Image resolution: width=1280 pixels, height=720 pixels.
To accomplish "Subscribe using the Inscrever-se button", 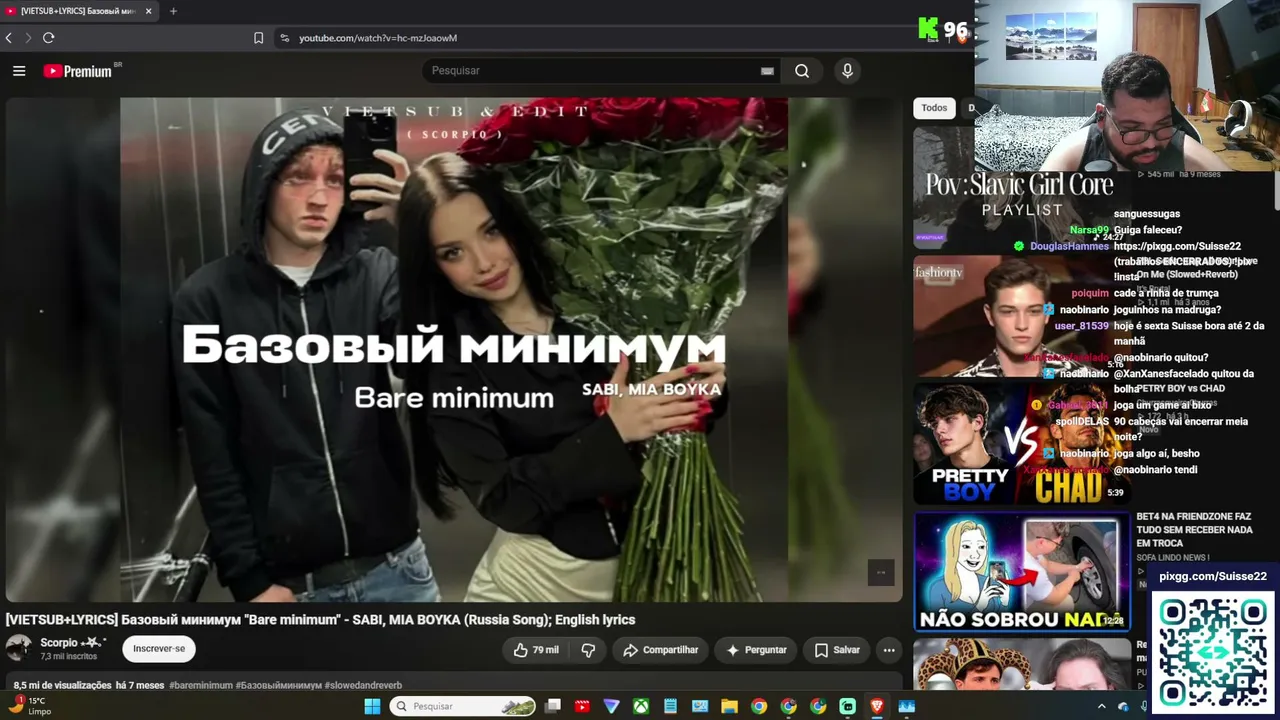I will pos(159,649).
